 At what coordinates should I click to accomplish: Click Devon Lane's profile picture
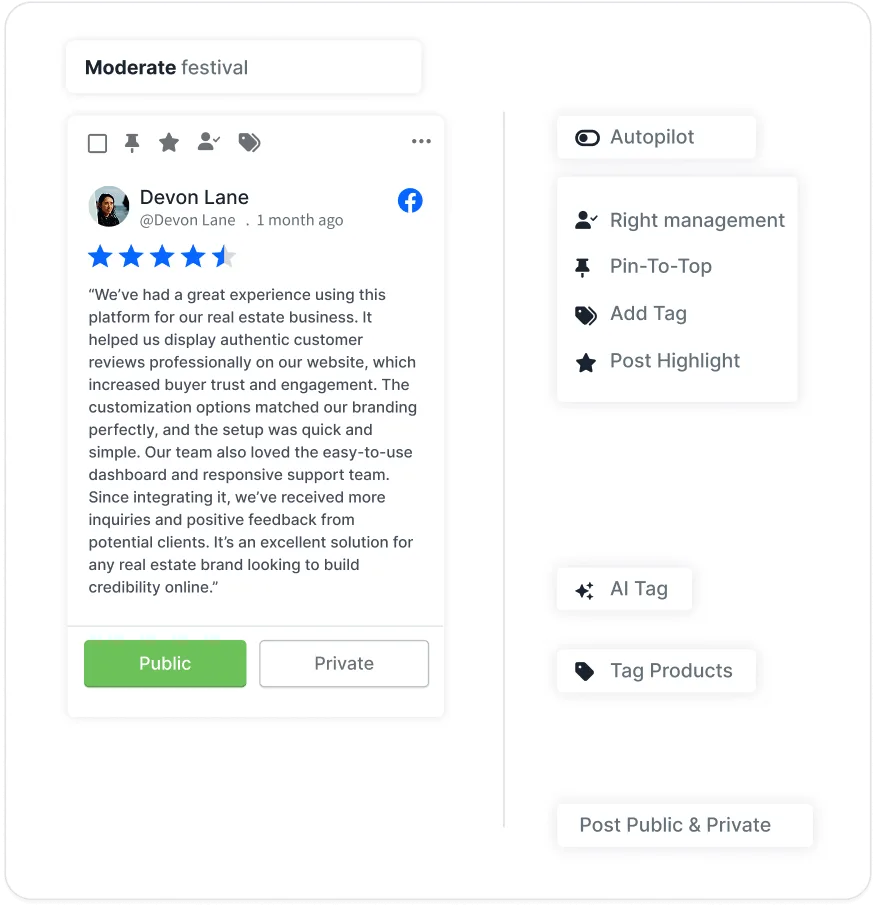coord(109,206)
